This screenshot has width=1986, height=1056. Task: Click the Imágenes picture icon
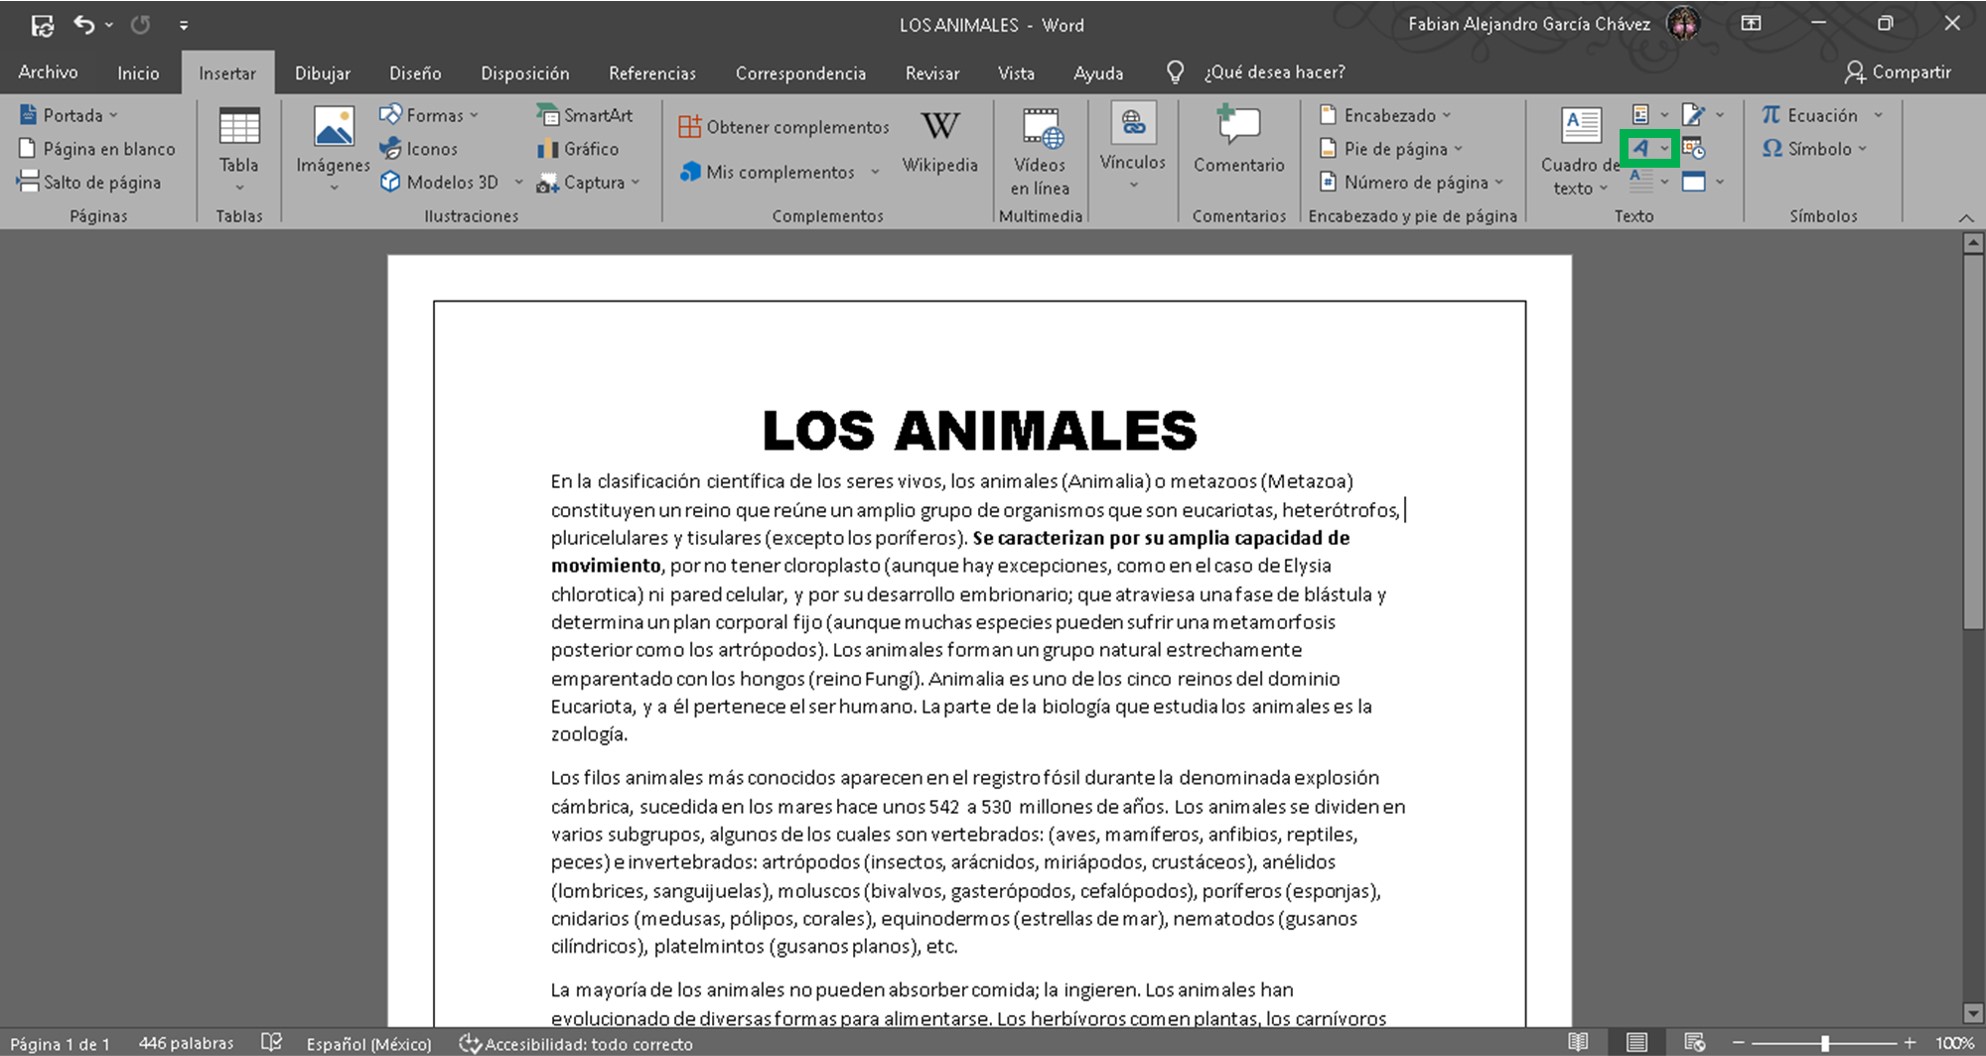point(333,128)
